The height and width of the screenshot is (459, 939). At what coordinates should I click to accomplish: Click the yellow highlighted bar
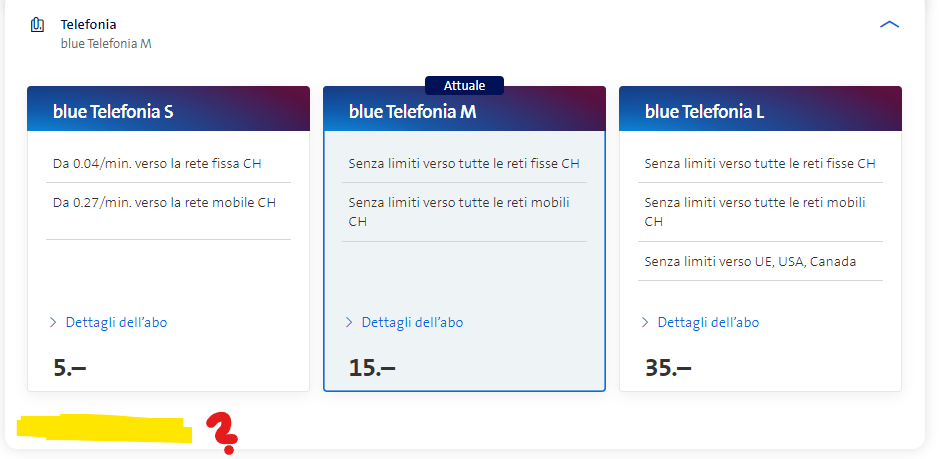[x=103, y=430]
